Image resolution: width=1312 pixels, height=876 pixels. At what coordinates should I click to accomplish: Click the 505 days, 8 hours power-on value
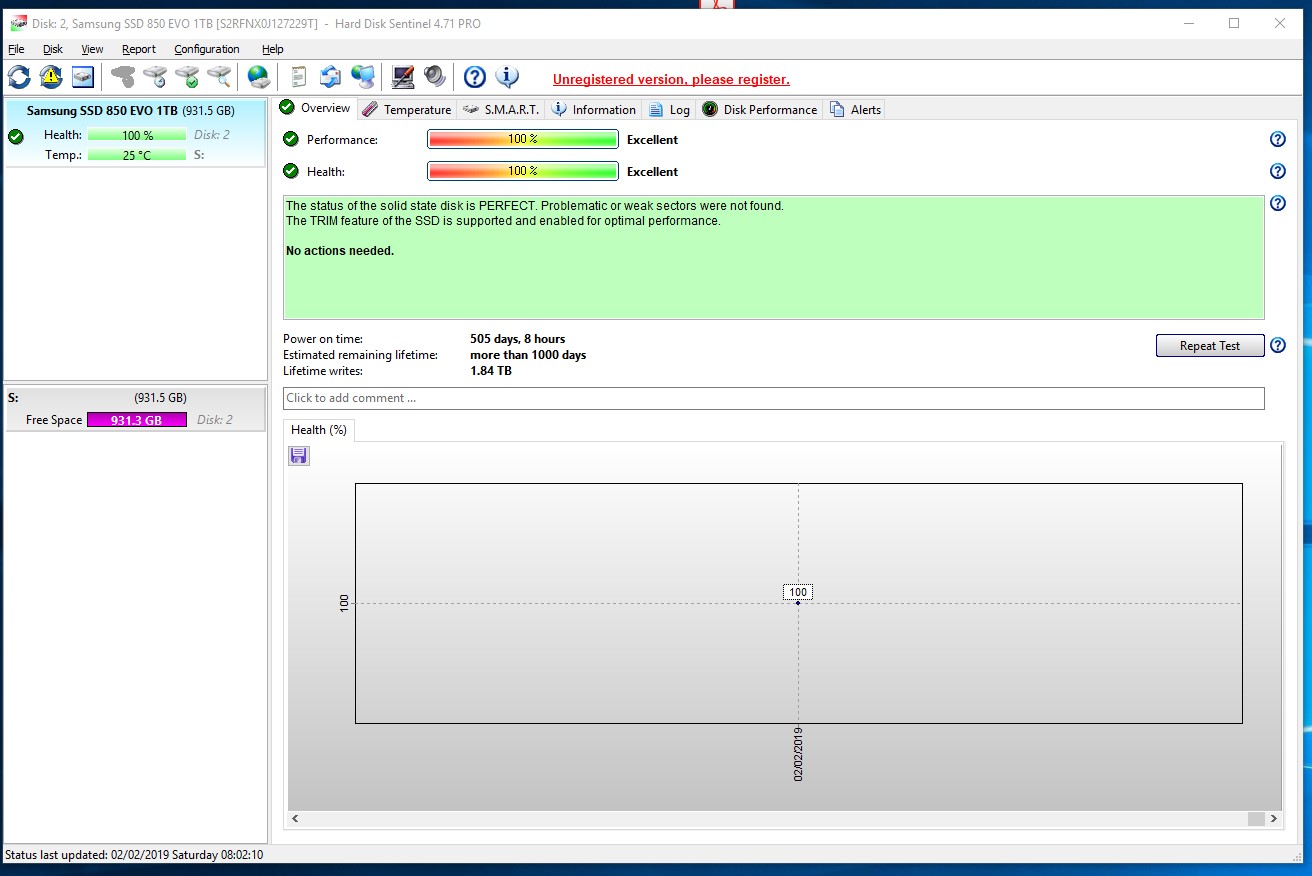coord(517,339)
